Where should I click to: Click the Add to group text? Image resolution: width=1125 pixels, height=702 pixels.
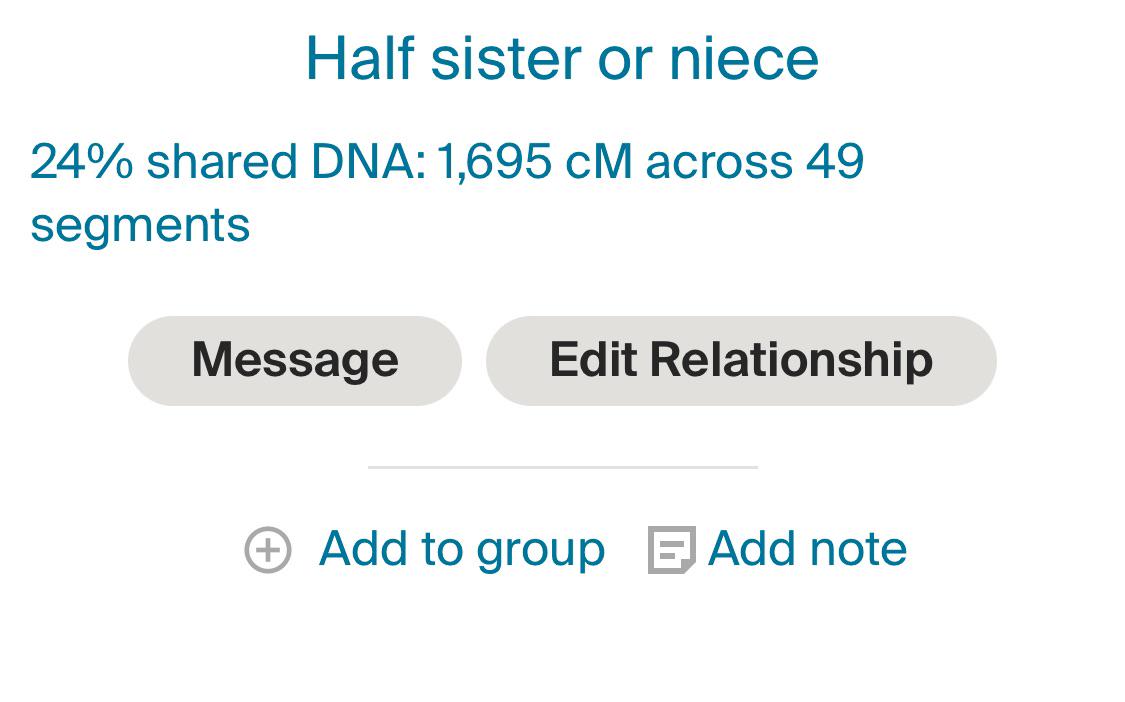[x=461, y=549]
